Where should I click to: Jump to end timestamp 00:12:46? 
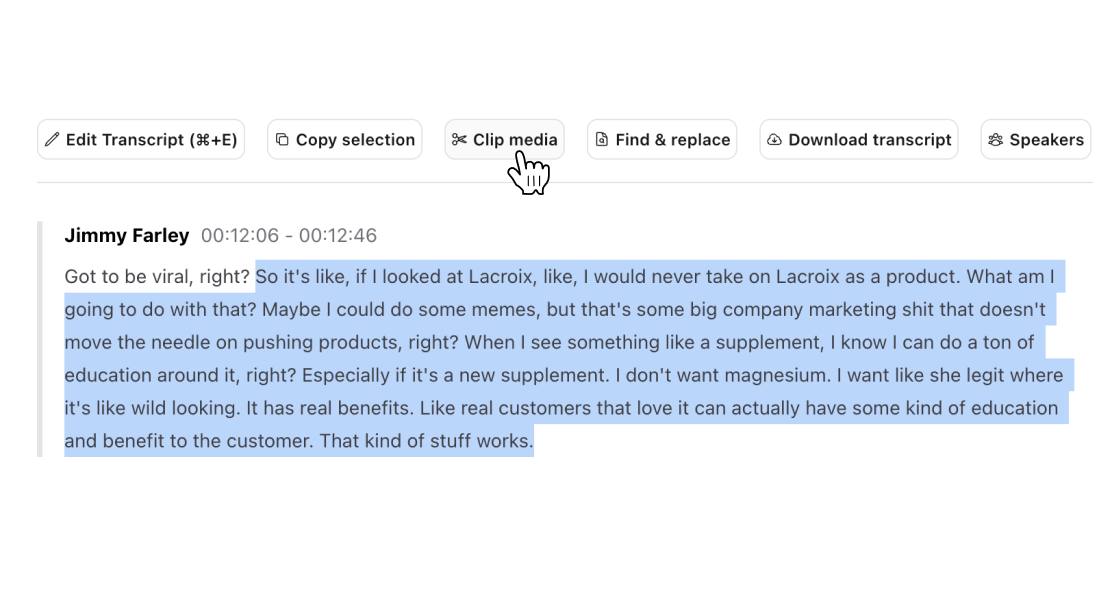(x=338, y=236)
